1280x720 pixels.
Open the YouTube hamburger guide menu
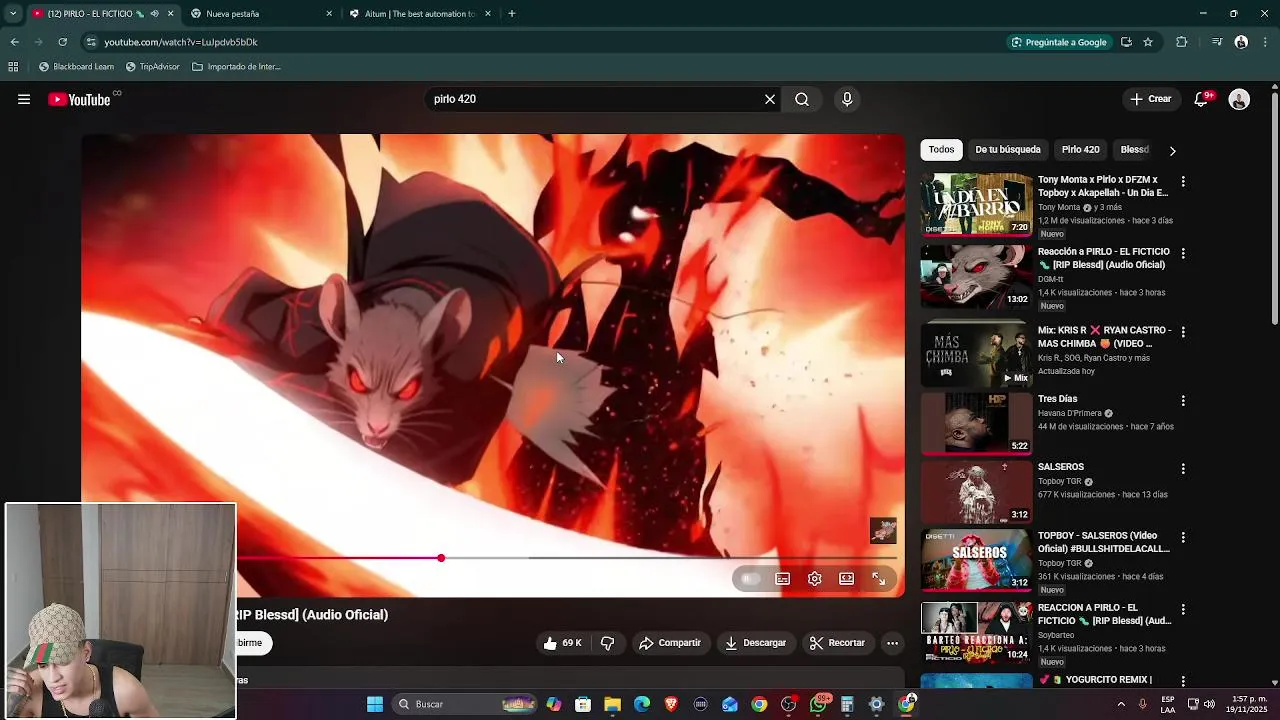coord(24,99)
